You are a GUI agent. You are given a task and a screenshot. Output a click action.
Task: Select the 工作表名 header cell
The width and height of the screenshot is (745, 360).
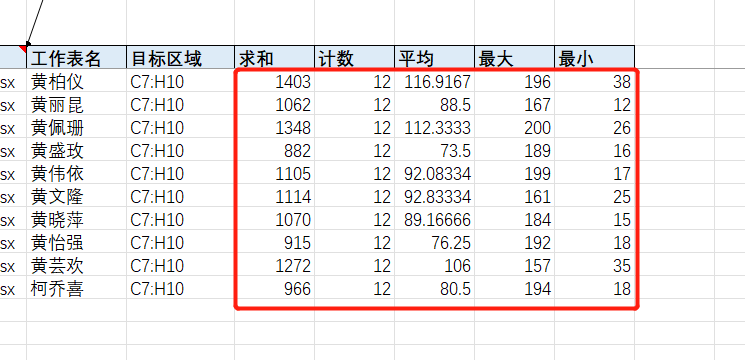click(x=76, y=57)
